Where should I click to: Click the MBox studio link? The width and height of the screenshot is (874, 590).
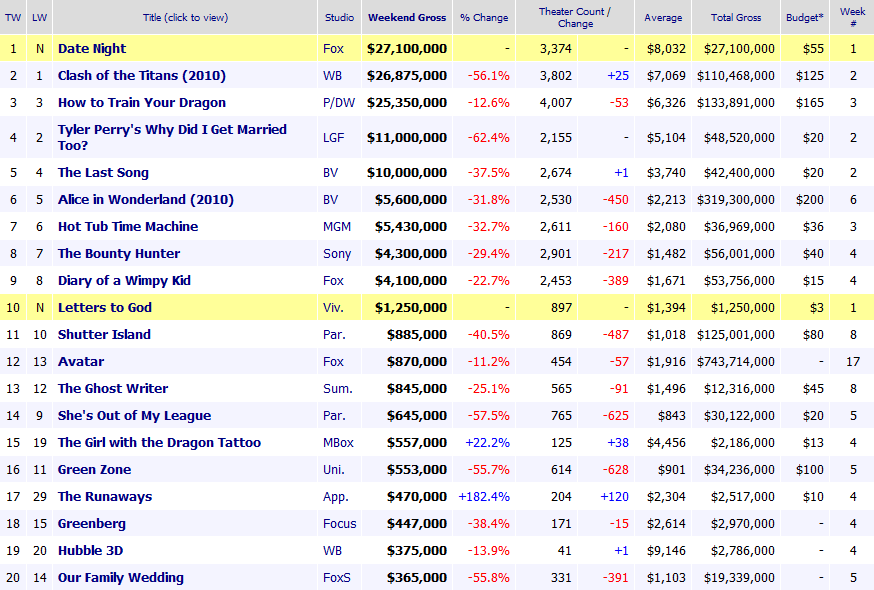point(338,442)
